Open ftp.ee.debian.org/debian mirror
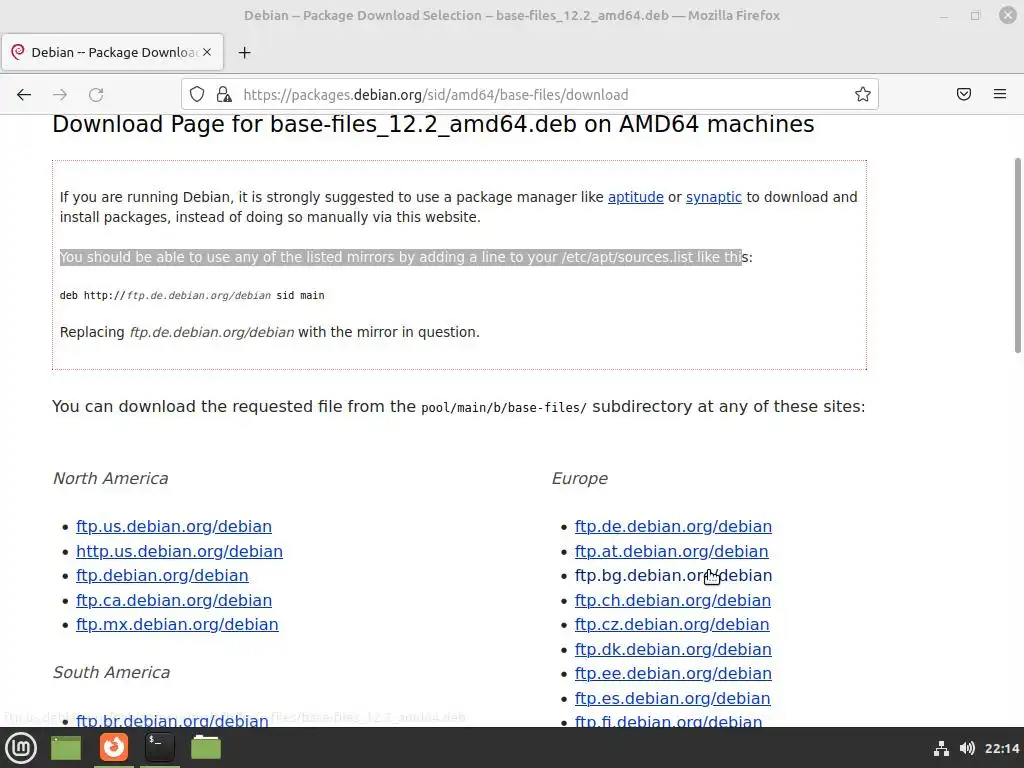Screen dimensions: 1024x768 point(673,673)
